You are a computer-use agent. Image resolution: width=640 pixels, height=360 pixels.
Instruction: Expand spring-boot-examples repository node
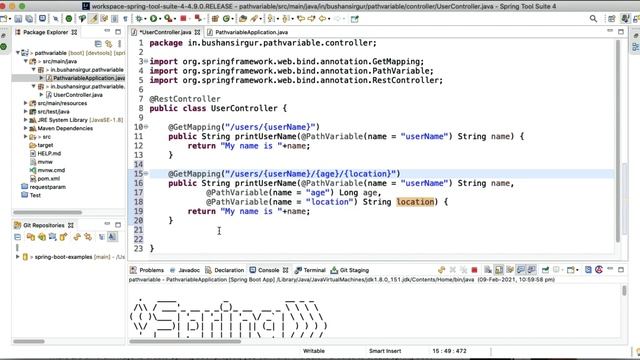(x=18, y=257)
